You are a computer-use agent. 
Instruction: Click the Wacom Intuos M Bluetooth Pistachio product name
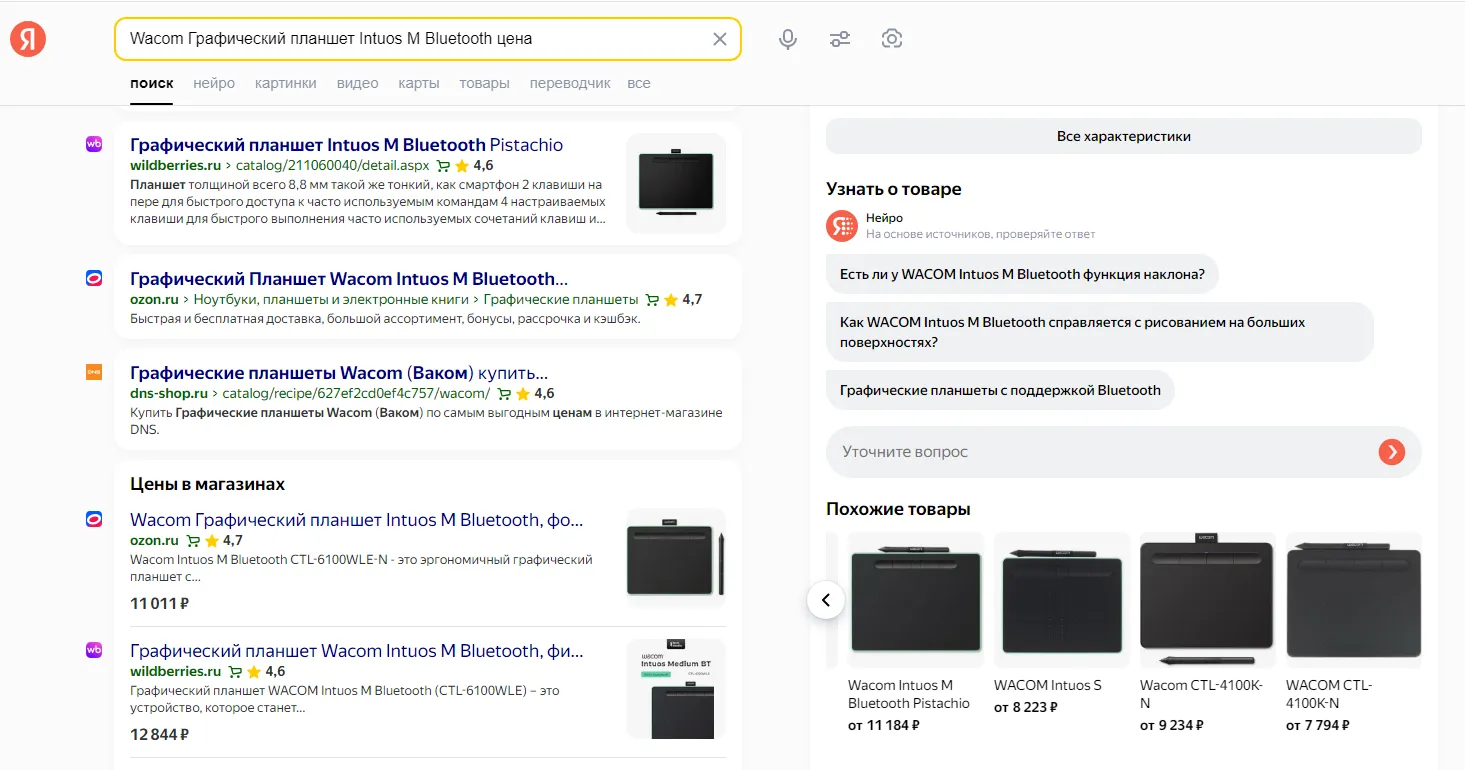click(909, 694)
